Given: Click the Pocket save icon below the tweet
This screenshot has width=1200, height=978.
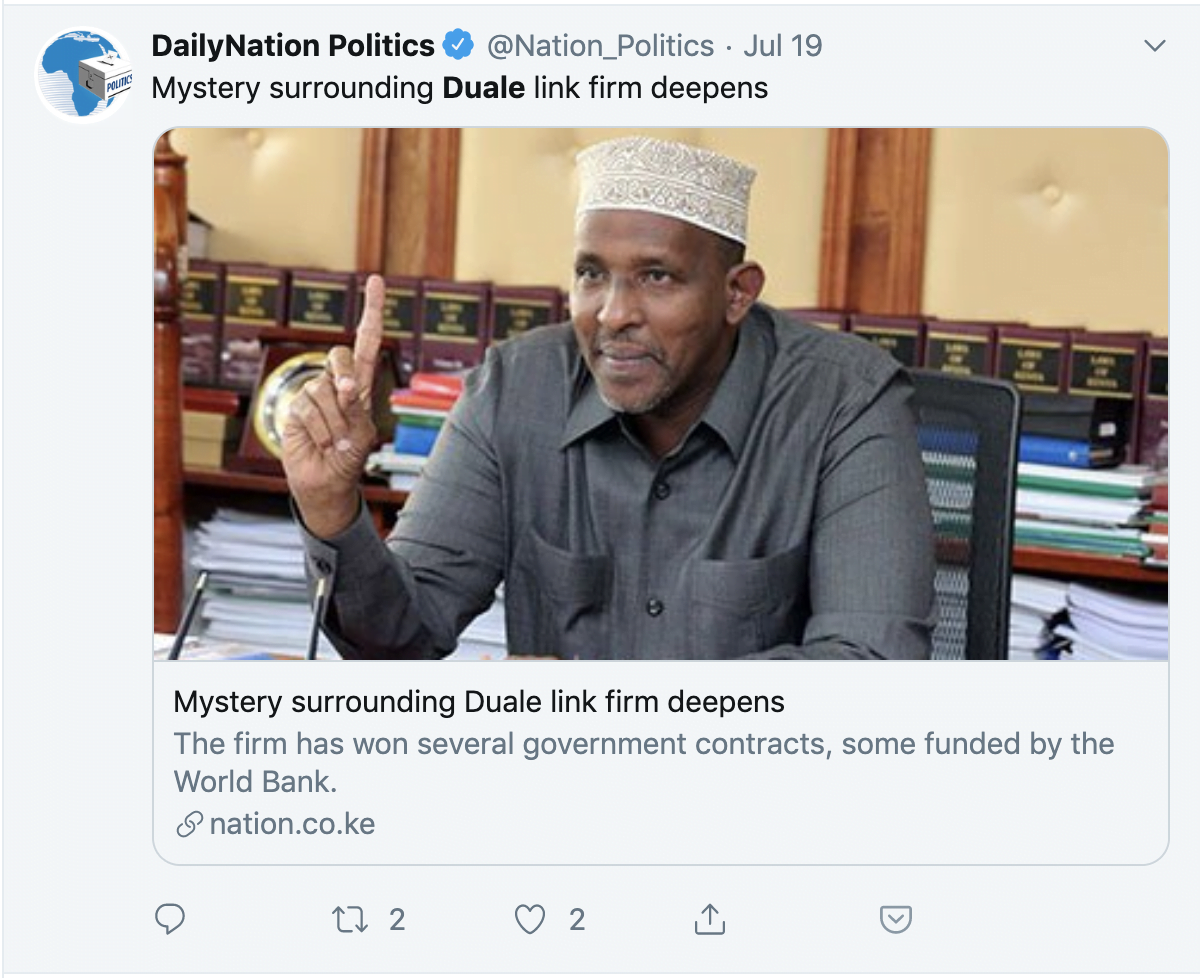Looking at the screenshot, I should coord(895,918).
